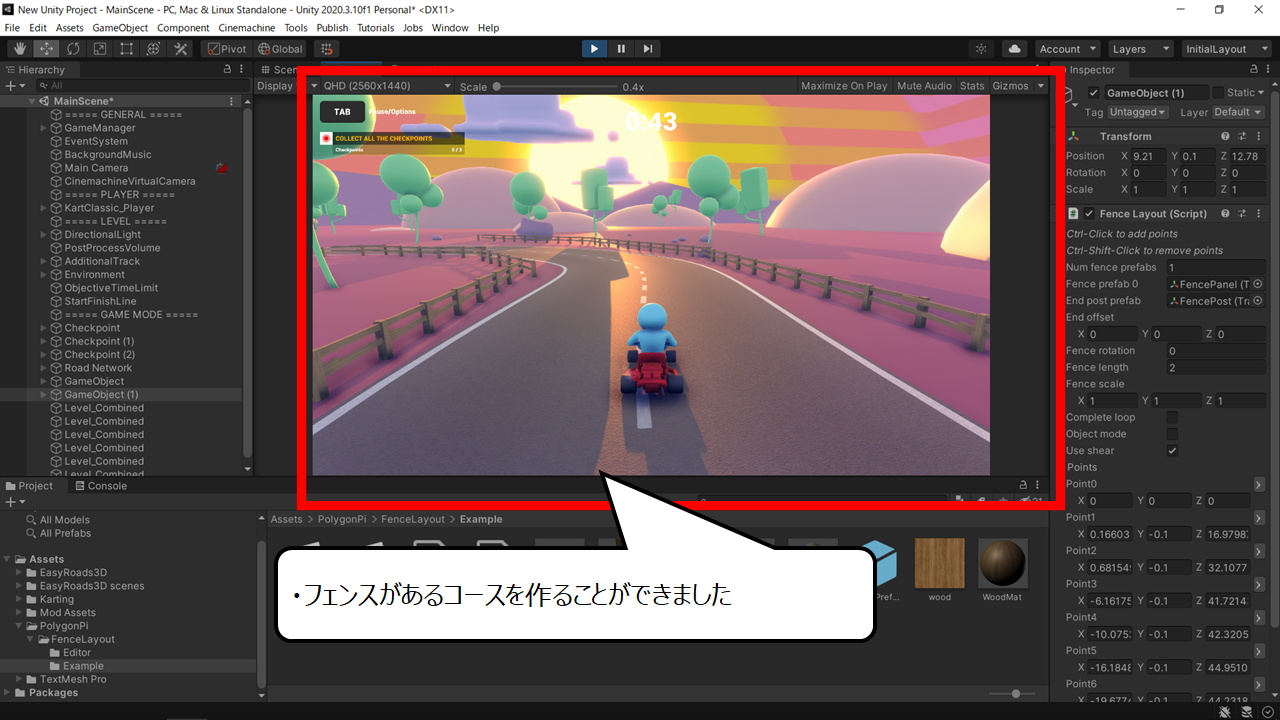Switch to the Console tab
Screen dimensions: 1280x720
tap(100, 486)
